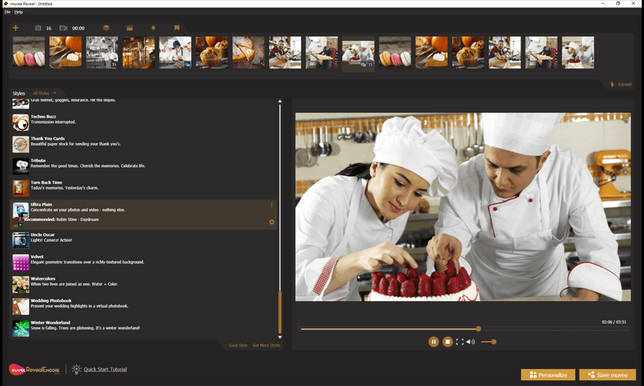Select the Watercolors style name
Viewport: 644px width, 386px height.
43,279
